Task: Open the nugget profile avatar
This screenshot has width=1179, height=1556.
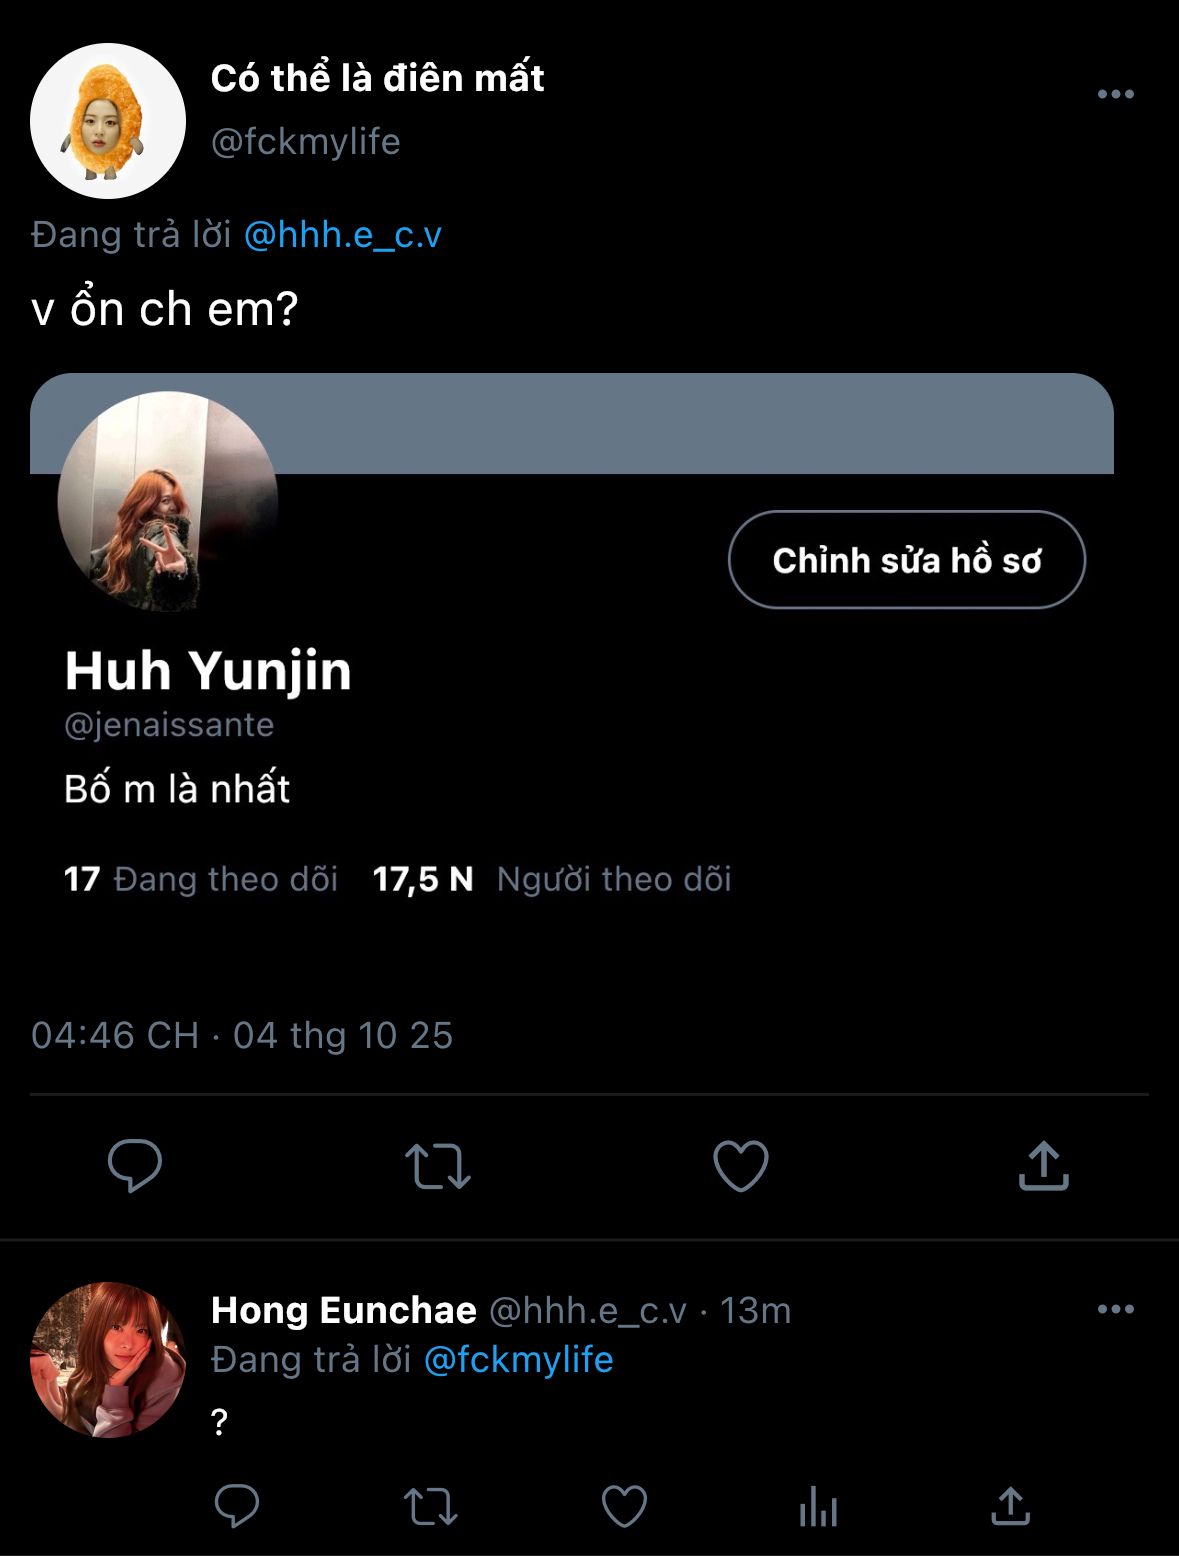Action: point(108,121)
